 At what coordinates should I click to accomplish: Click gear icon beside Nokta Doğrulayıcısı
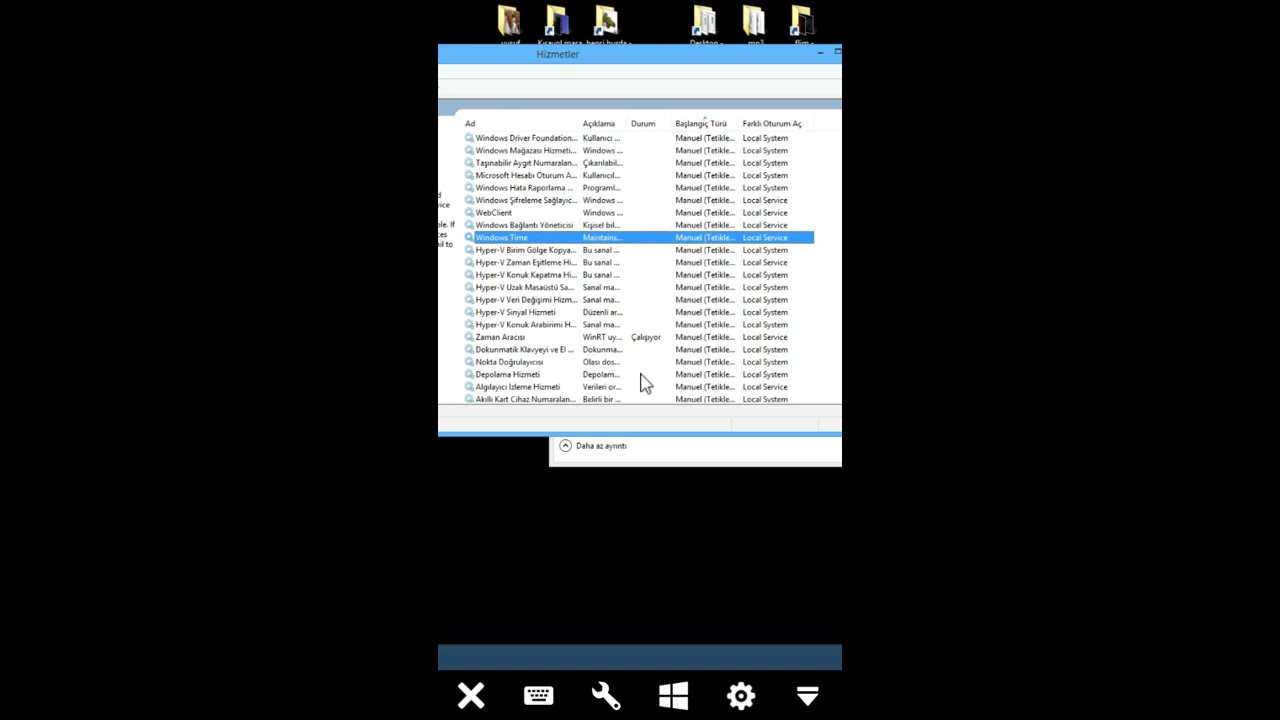coord(469,362)
